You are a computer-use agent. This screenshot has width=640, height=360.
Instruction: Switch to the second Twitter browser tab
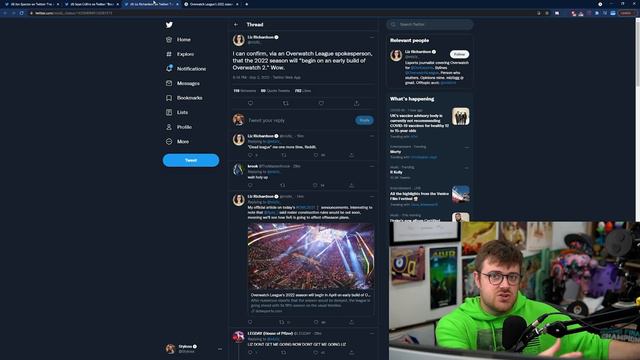[x=91, y=4]
